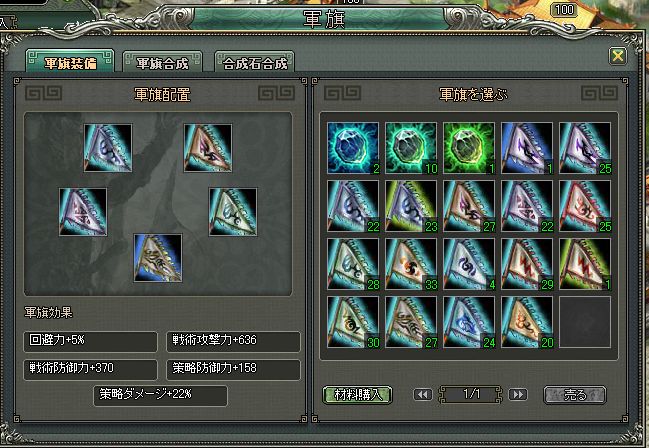
Task: Switch to the 軍旗合成 tab
Action: [162, 63]
